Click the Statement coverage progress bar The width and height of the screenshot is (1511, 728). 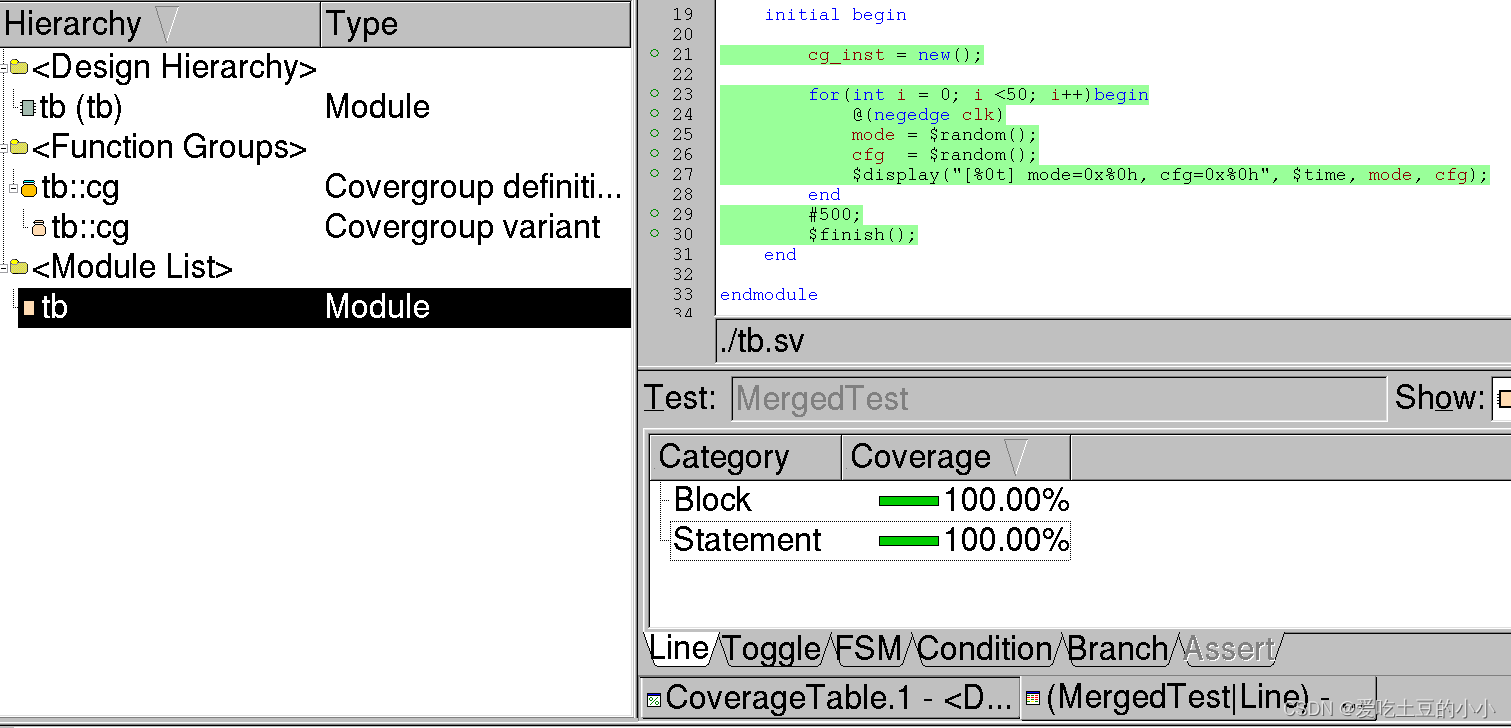click(908, 541)
